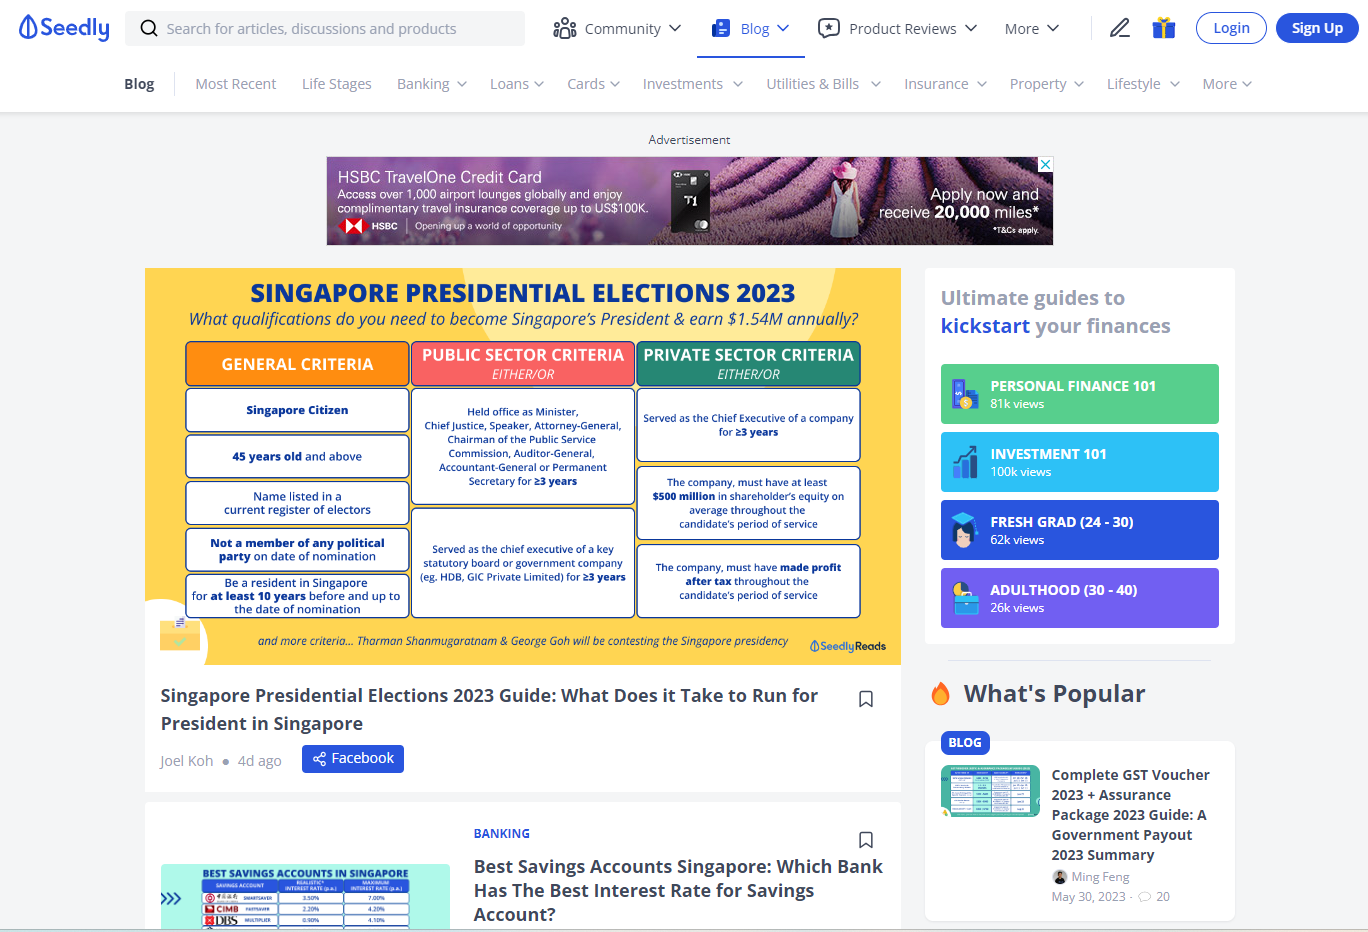
Task: Click the Personal Finance 101 piggy bank icon
Action: tap(964, 394)
